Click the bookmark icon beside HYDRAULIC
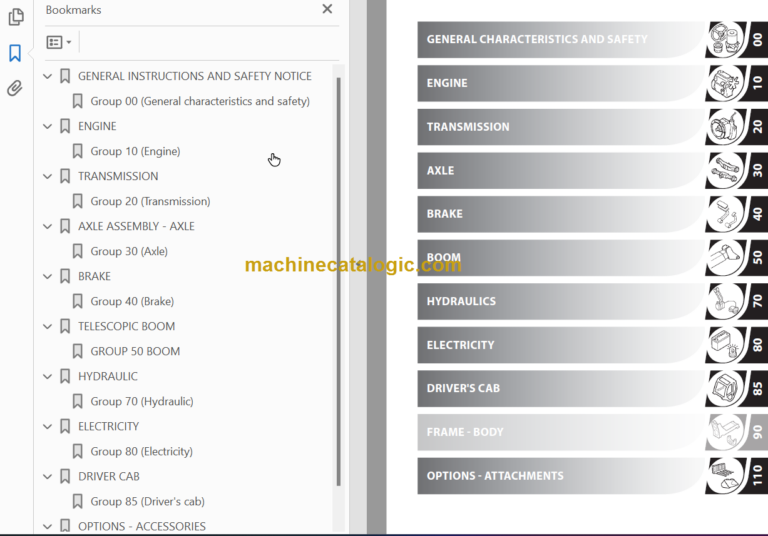Image resolution: width=768 pixels, height=536 pixels. click(x=65, y=376)
